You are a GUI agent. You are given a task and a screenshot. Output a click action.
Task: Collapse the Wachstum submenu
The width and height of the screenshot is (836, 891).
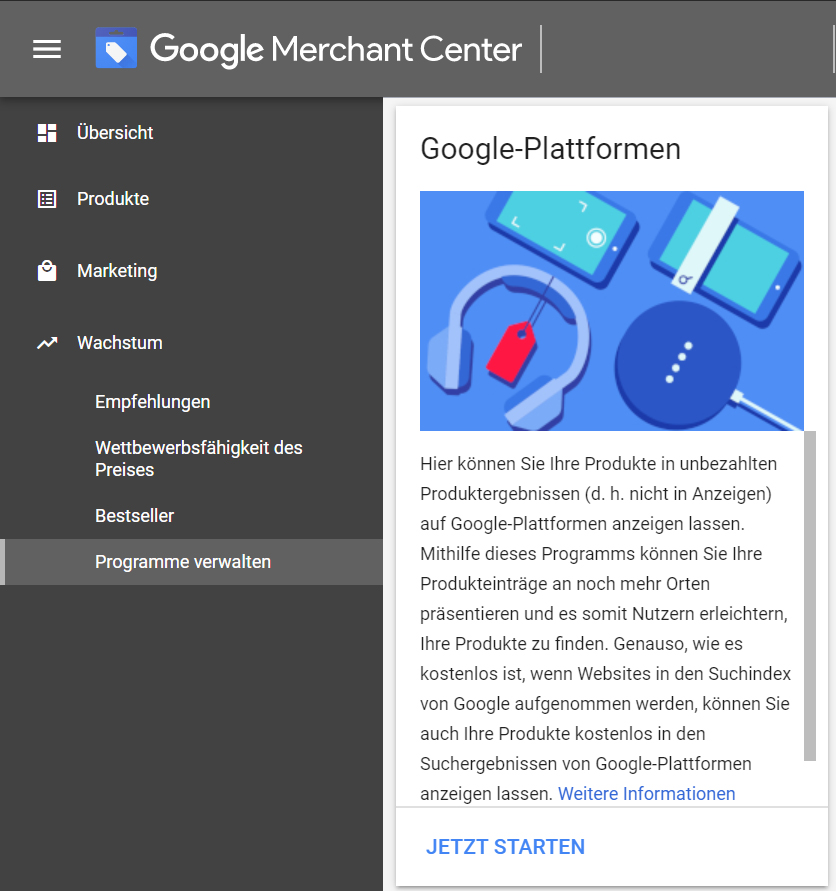(120, 343)
